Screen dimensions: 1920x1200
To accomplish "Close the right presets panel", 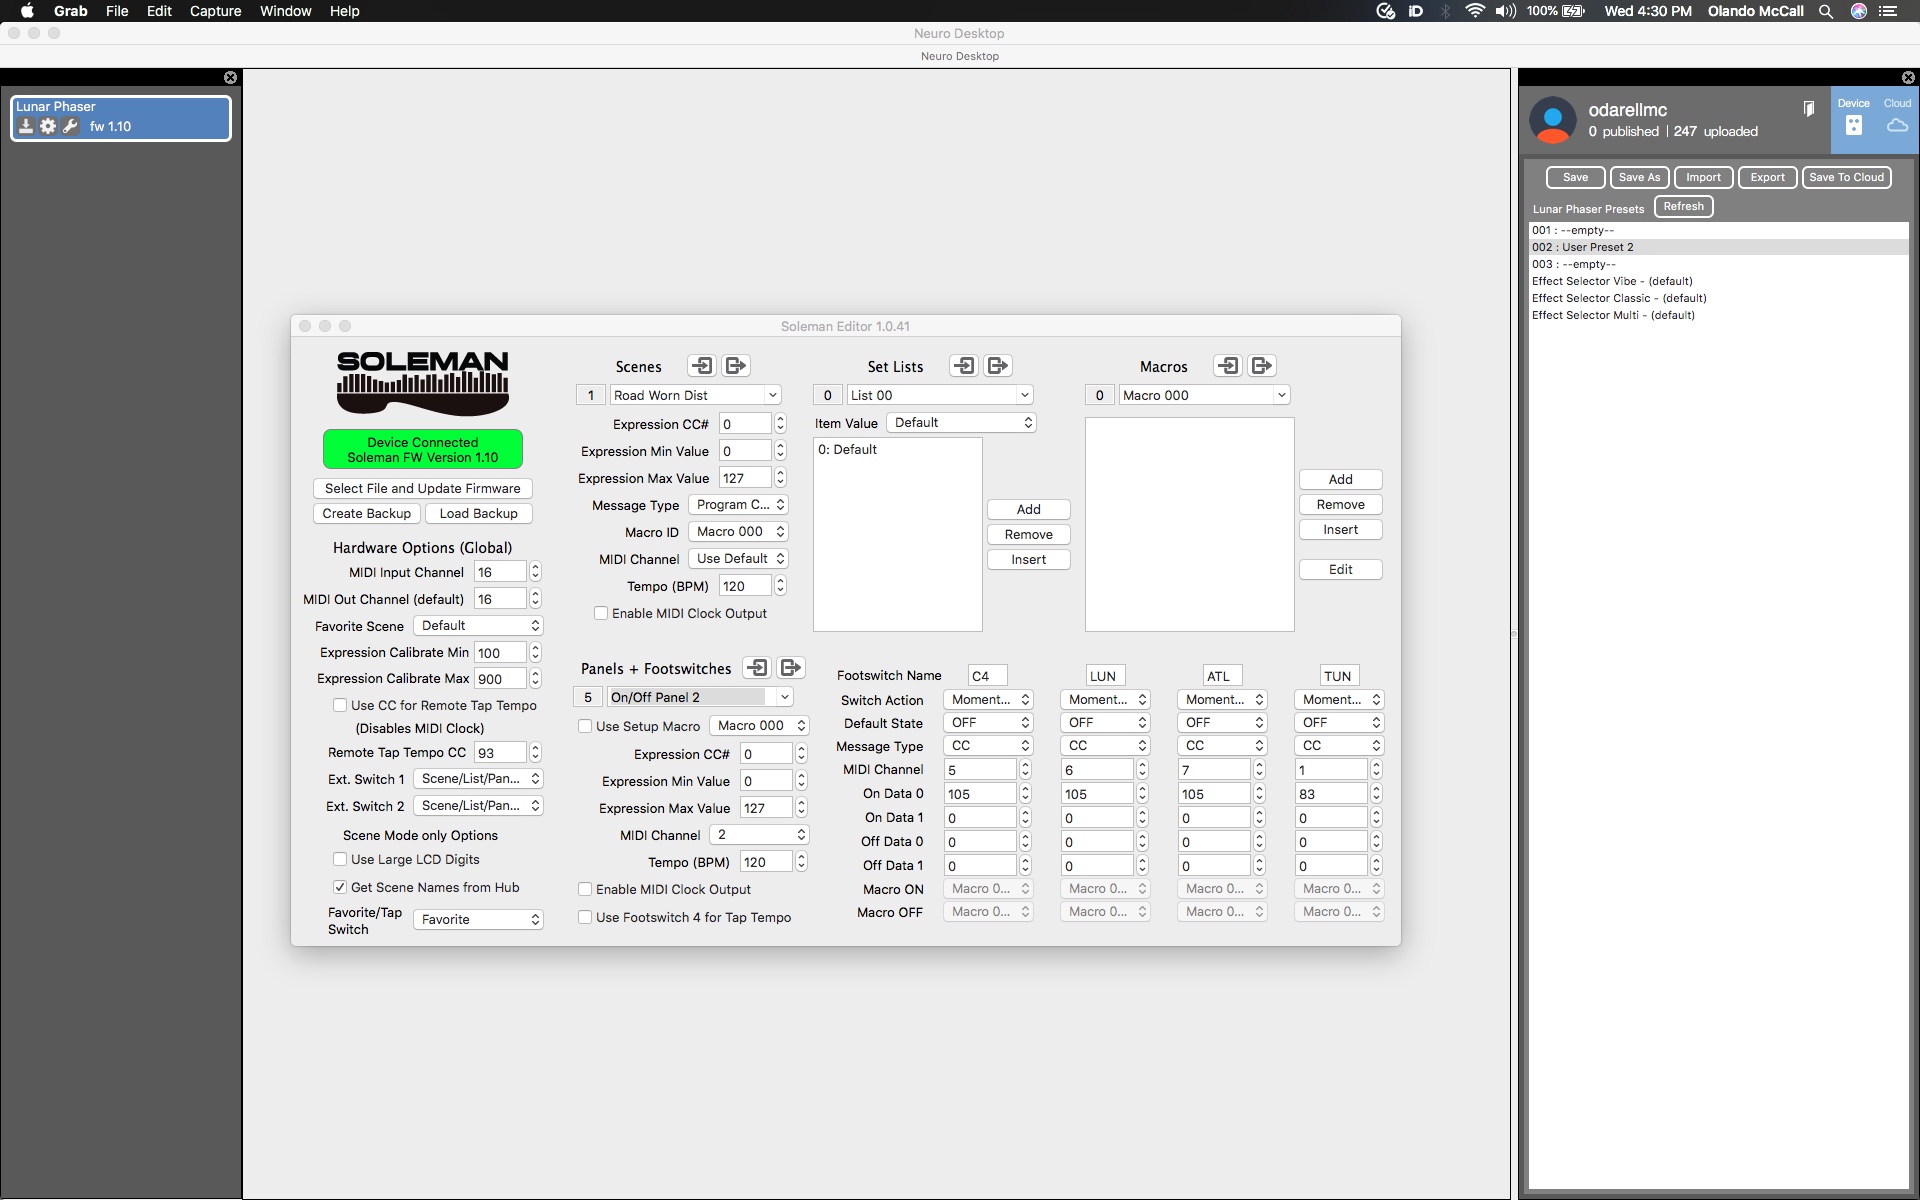I will click(1908, 78).
